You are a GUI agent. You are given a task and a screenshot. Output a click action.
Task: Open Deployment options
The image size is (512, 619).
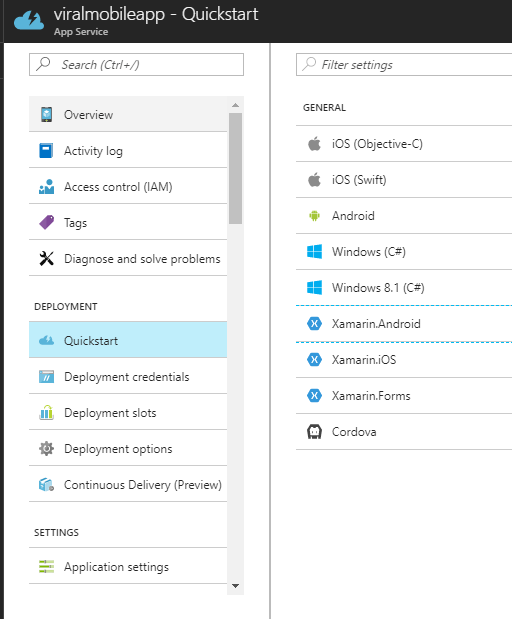point(128,448)
